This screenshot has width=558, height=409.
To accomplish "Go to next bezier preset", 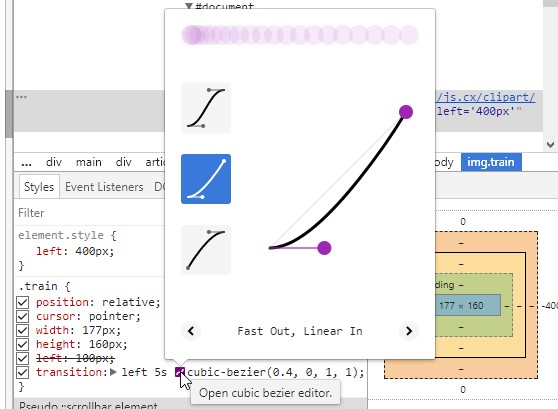I will (409, 331).
